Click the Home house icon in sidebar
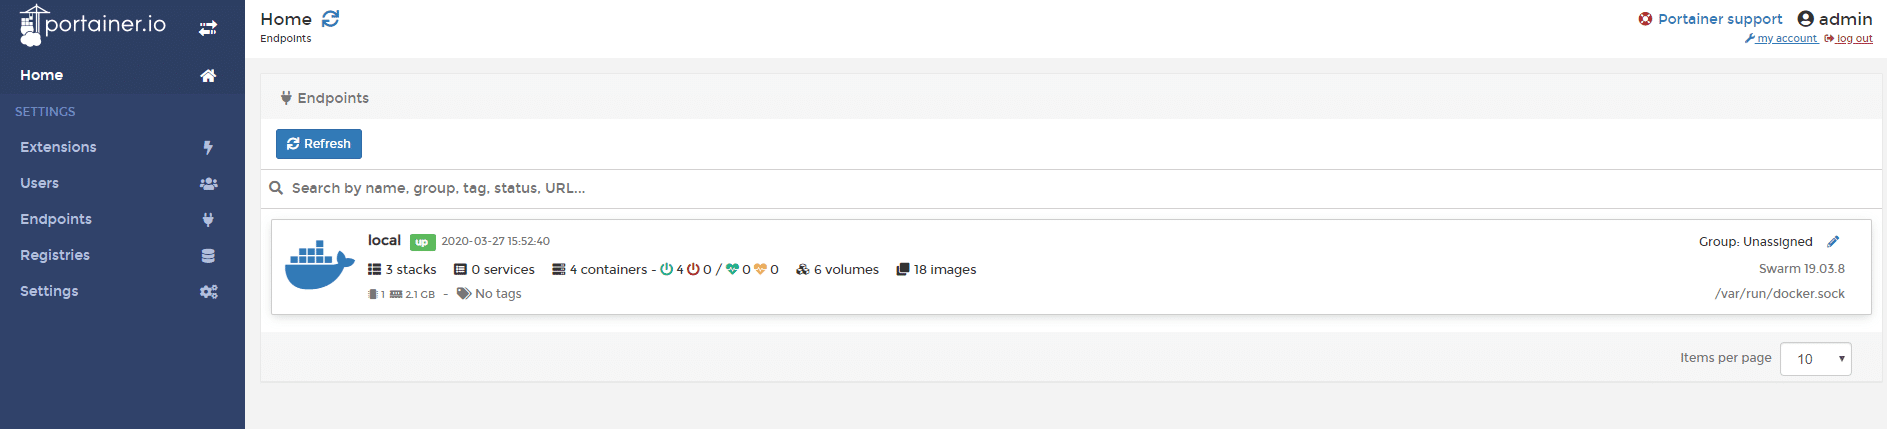Viewport: 1887px width, 429px height. pyautogui.click(x=208, y=76)
